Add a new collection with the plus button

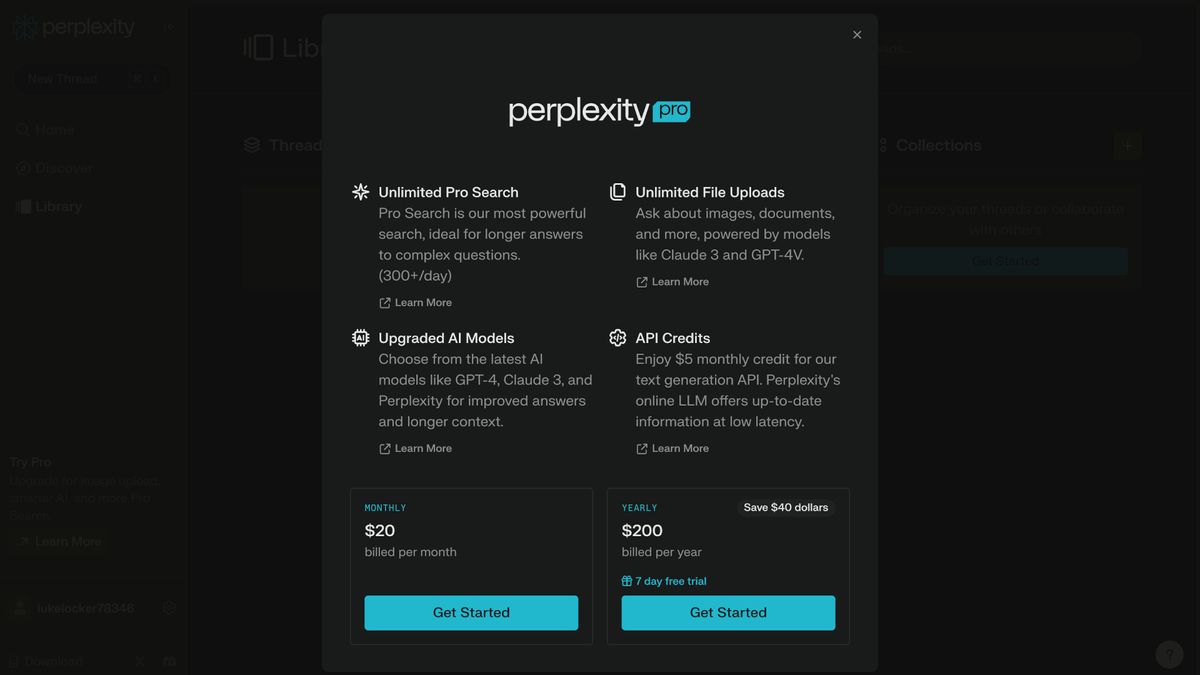point(1127,146)
